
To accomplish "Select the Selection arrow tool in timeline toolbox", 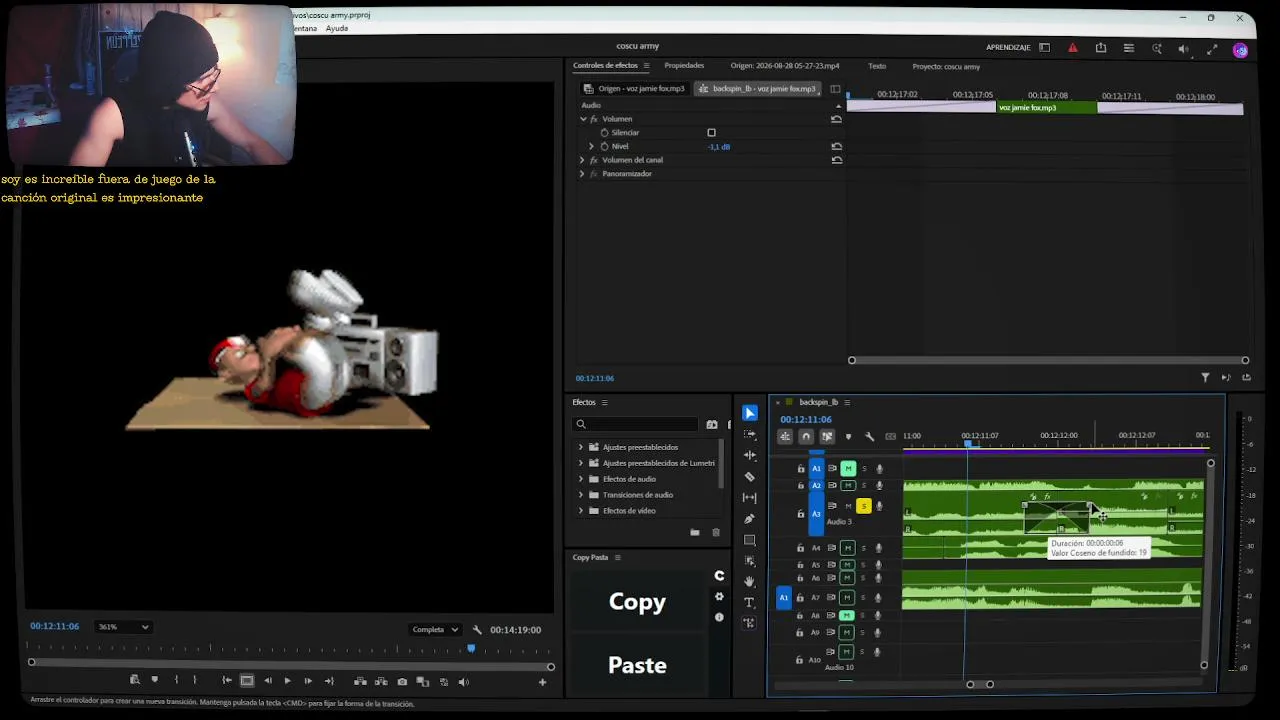I will coord(750,413).
